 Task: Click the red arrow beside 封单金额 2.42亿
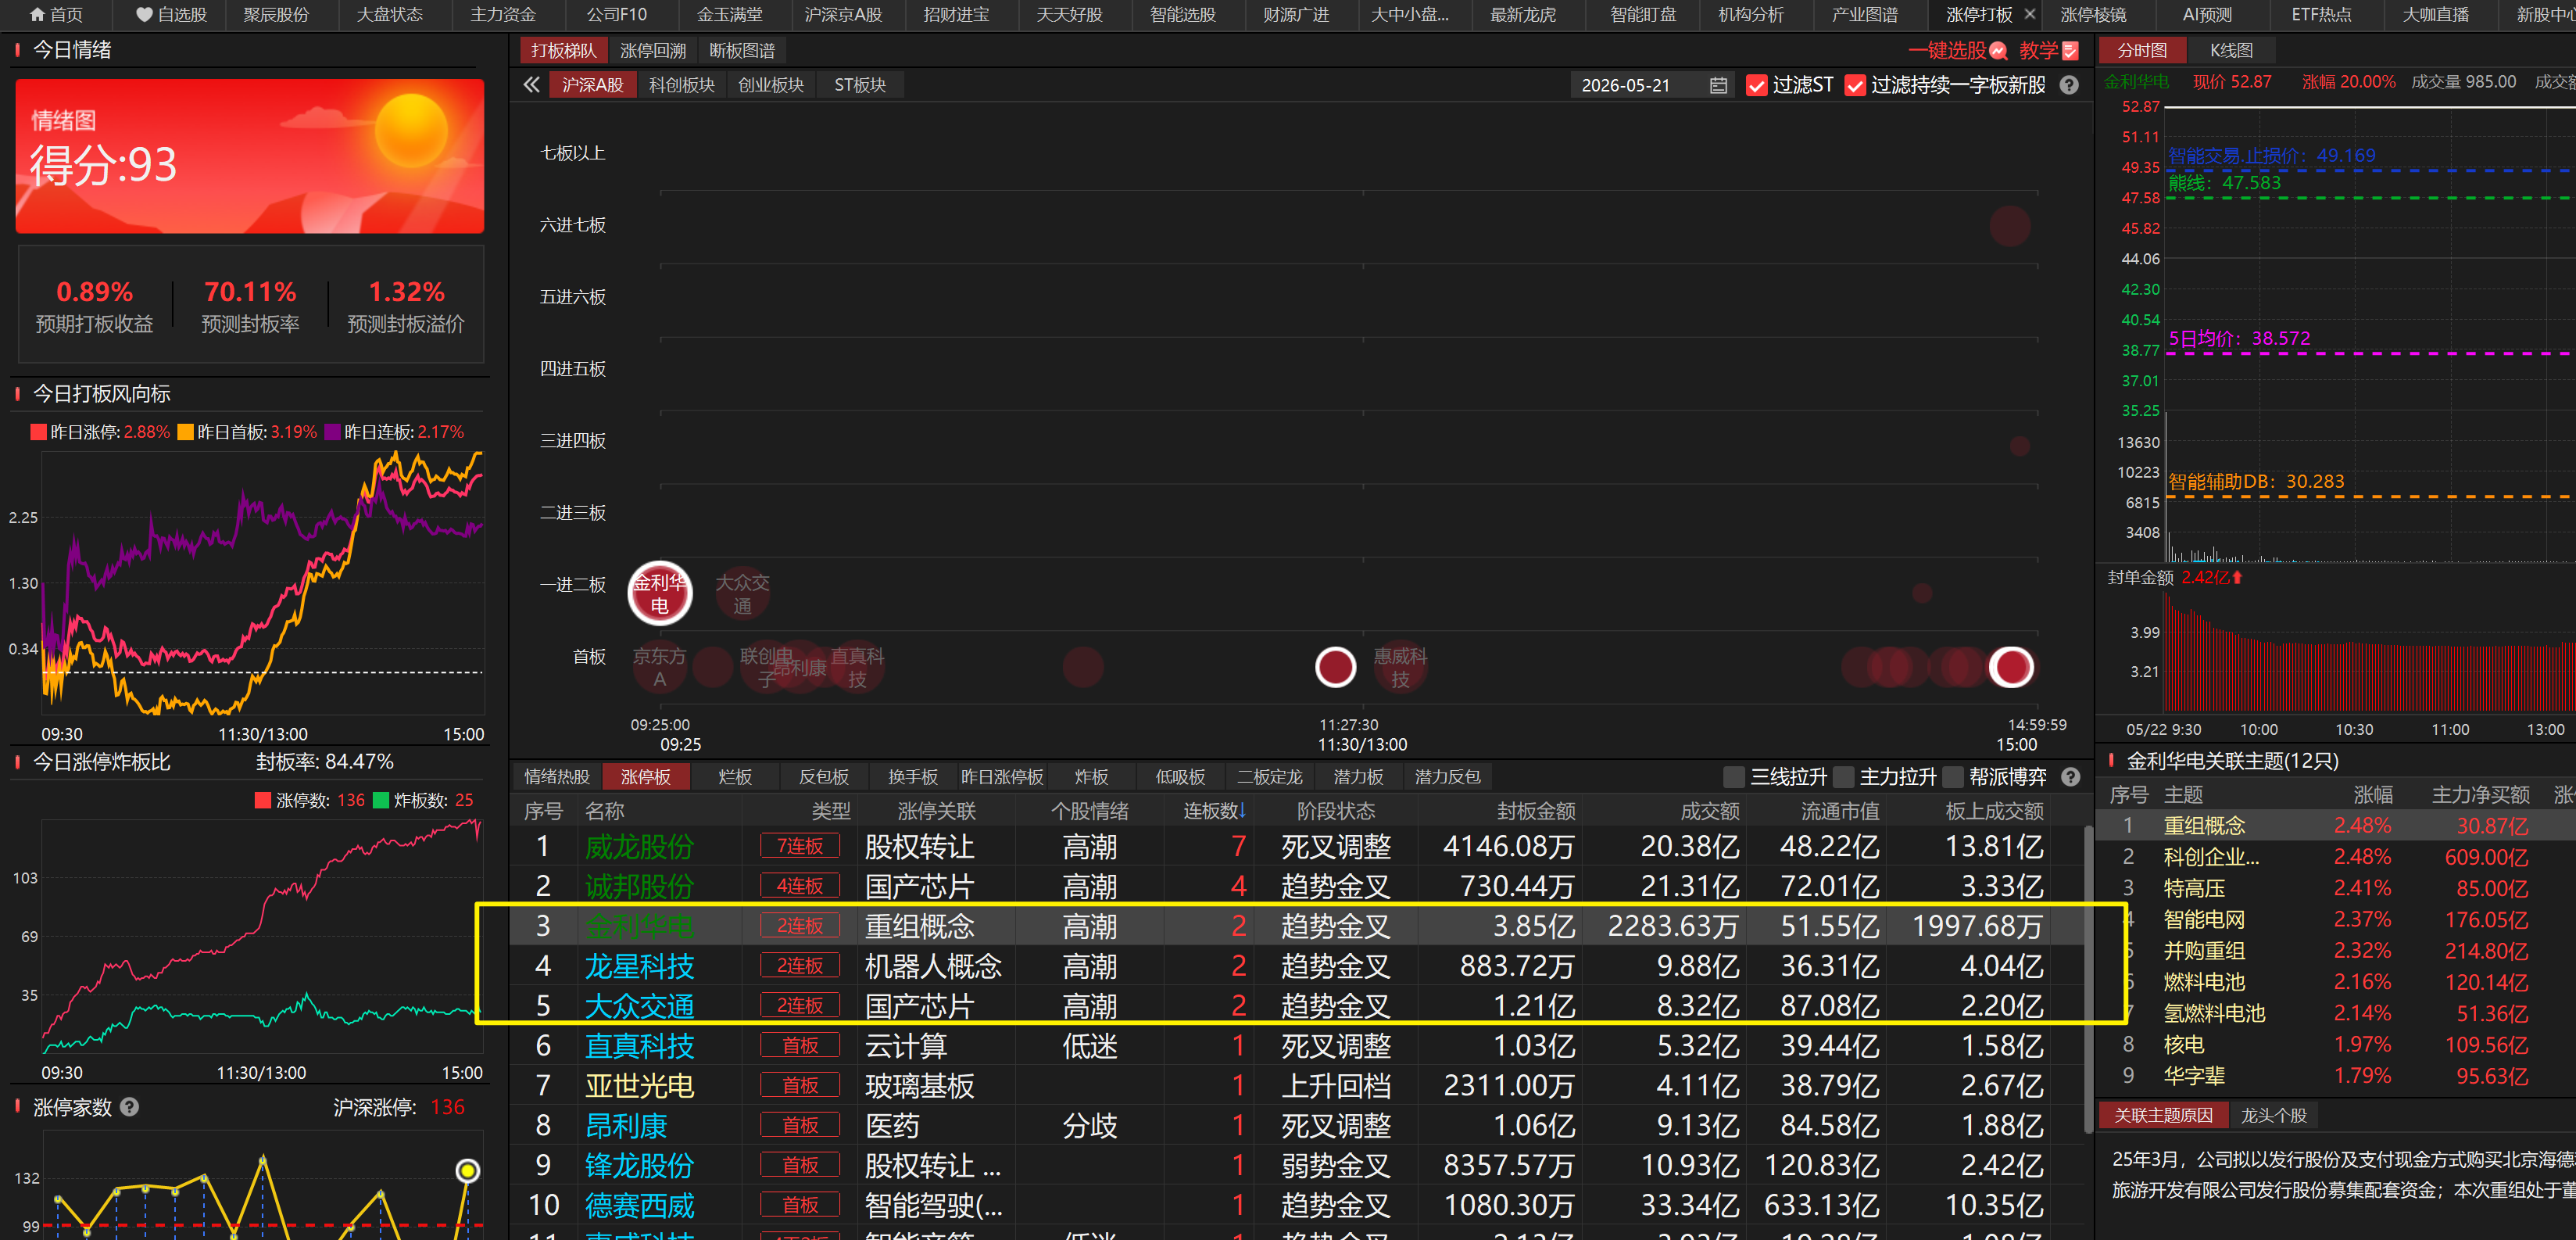(x=2237, y=577)
